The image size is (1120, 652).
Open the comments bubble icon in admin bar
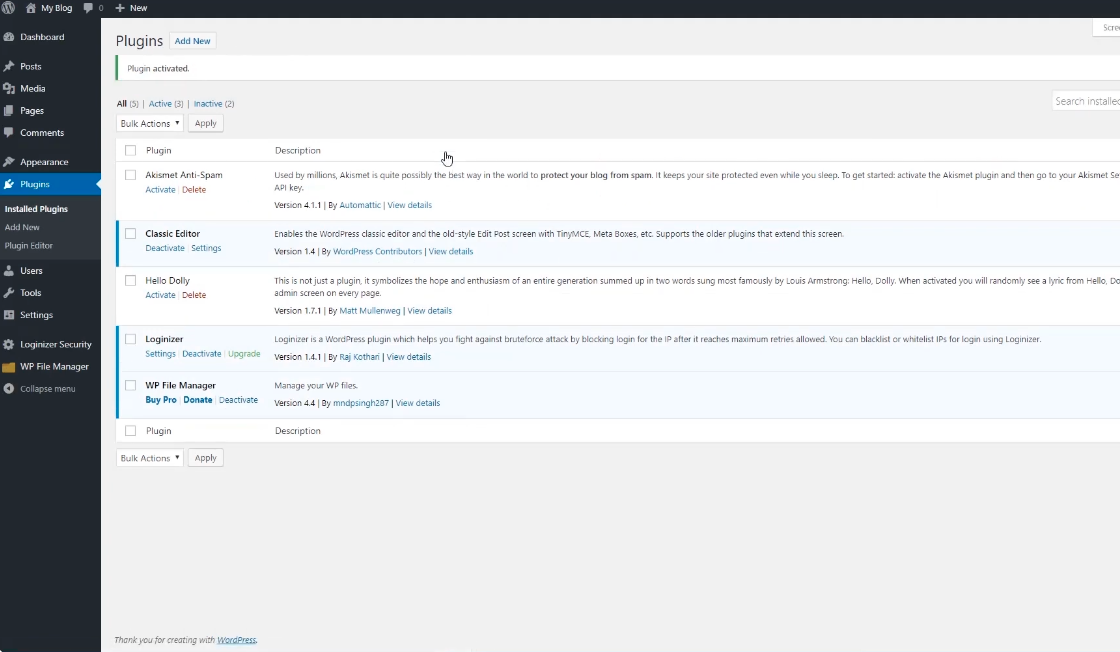89,8
